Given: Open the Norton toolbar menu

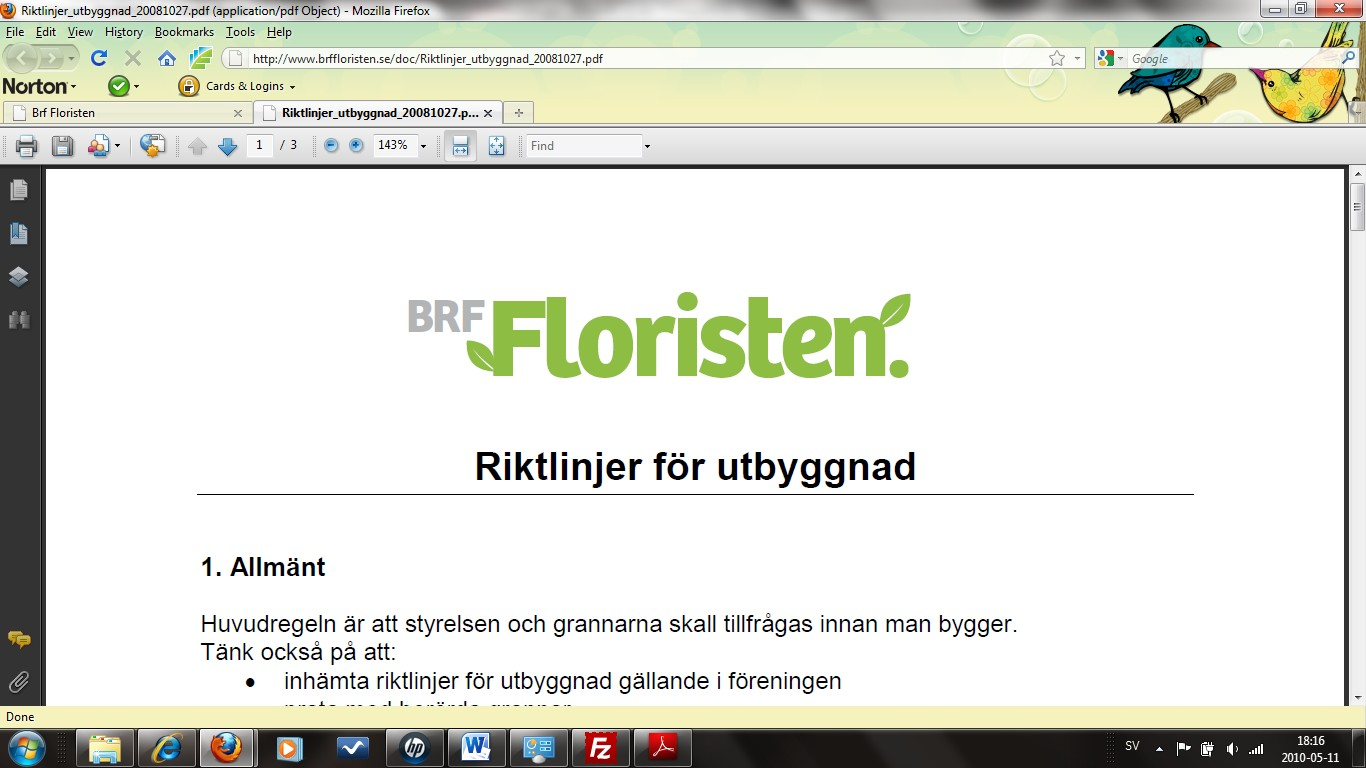Looking at the screenshot, I should (40, 86).
